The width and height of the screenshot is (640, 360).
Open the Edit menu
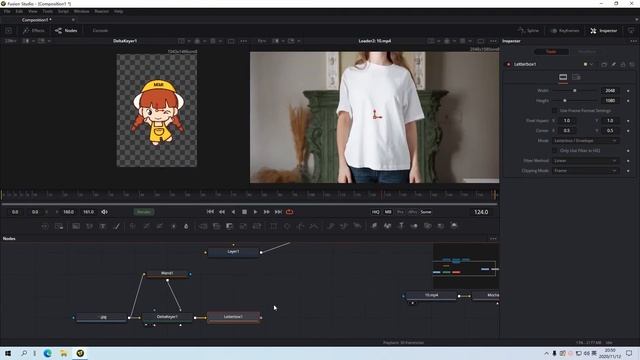tap(19, 11)
